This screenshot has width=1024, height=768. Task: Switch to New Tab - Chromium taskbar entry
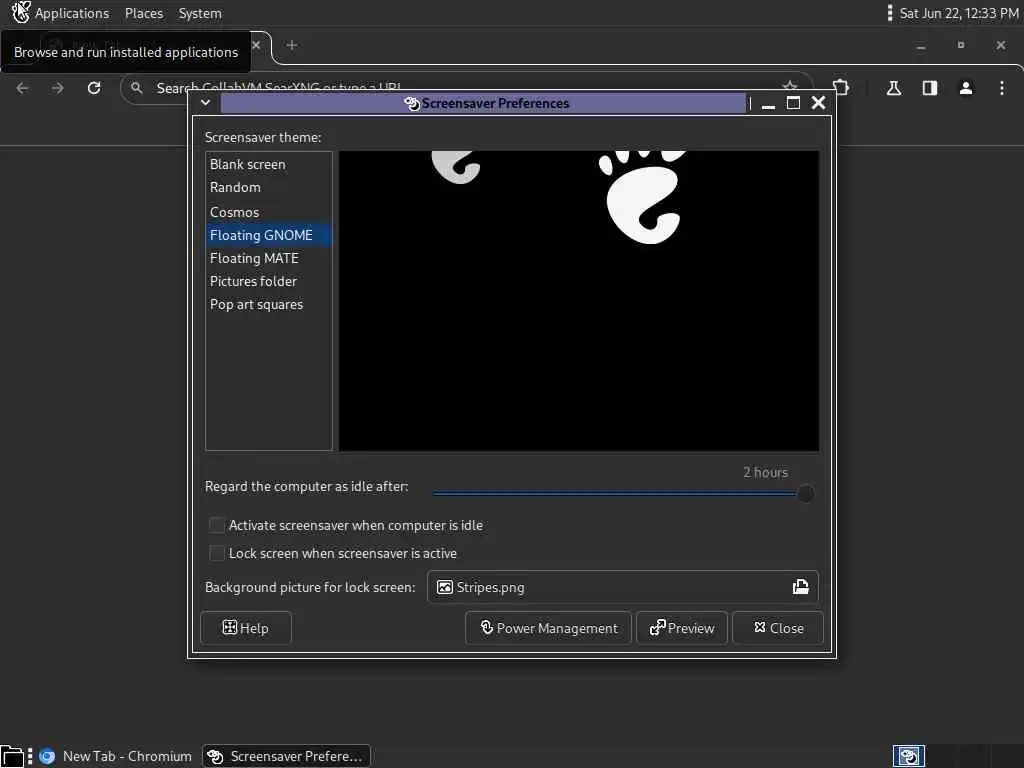coord(116,756)
